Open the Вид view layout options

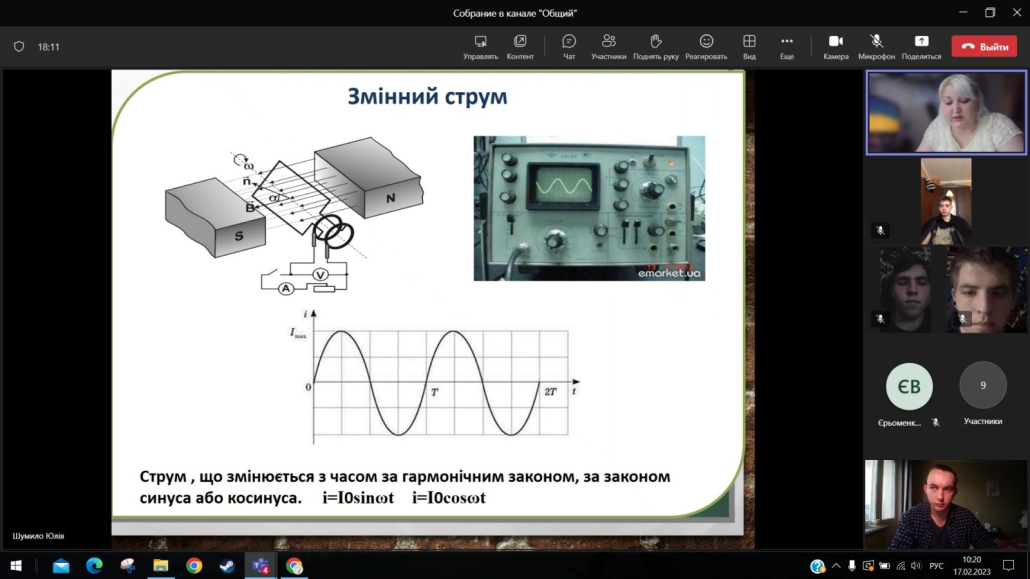click(x=749, y=46)
